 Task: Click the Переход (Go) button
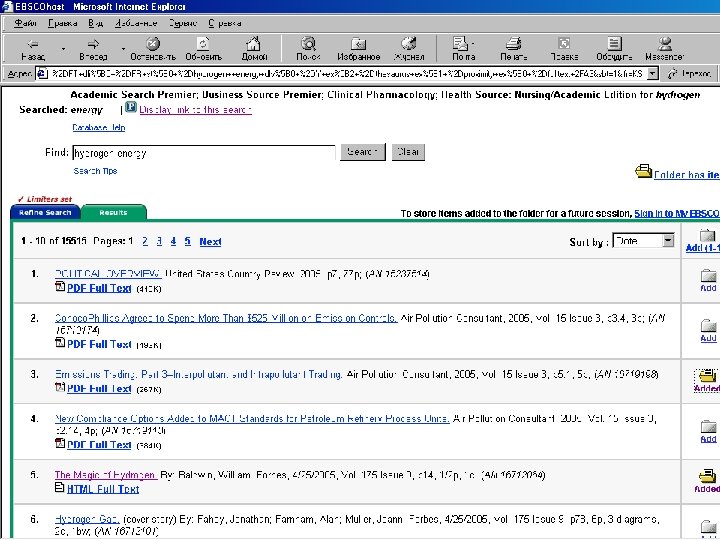pos(690,73)
